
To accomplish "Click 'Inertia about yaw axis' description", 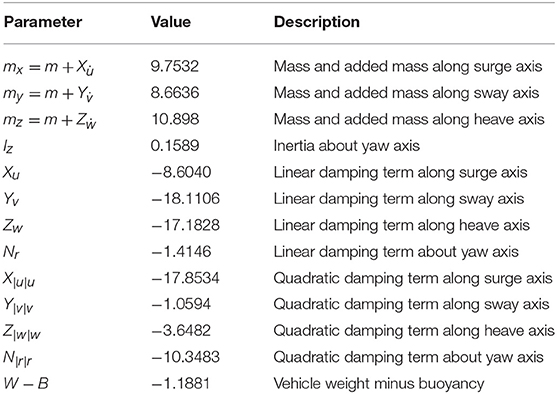I will pyautogui.click(x=347, y=146).
